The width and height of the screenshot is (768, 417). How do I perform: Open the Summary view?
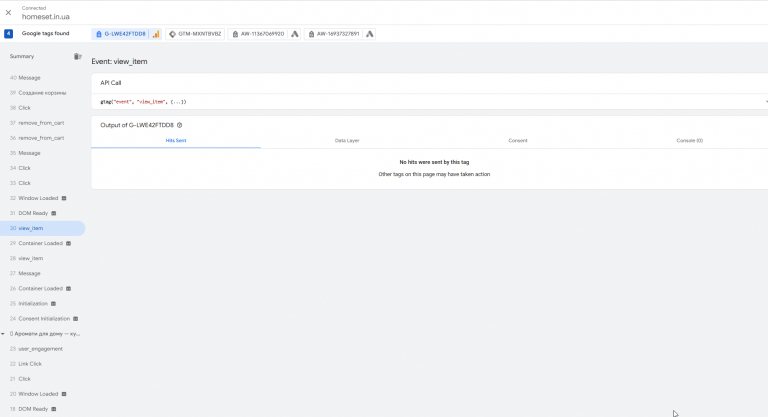point(22,56)
